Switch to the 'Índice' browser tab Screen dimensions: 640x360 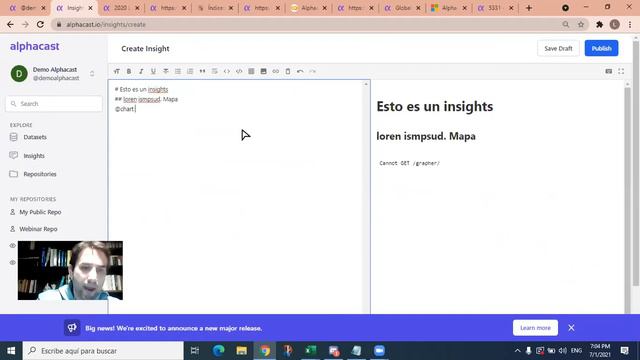point(215,8)
